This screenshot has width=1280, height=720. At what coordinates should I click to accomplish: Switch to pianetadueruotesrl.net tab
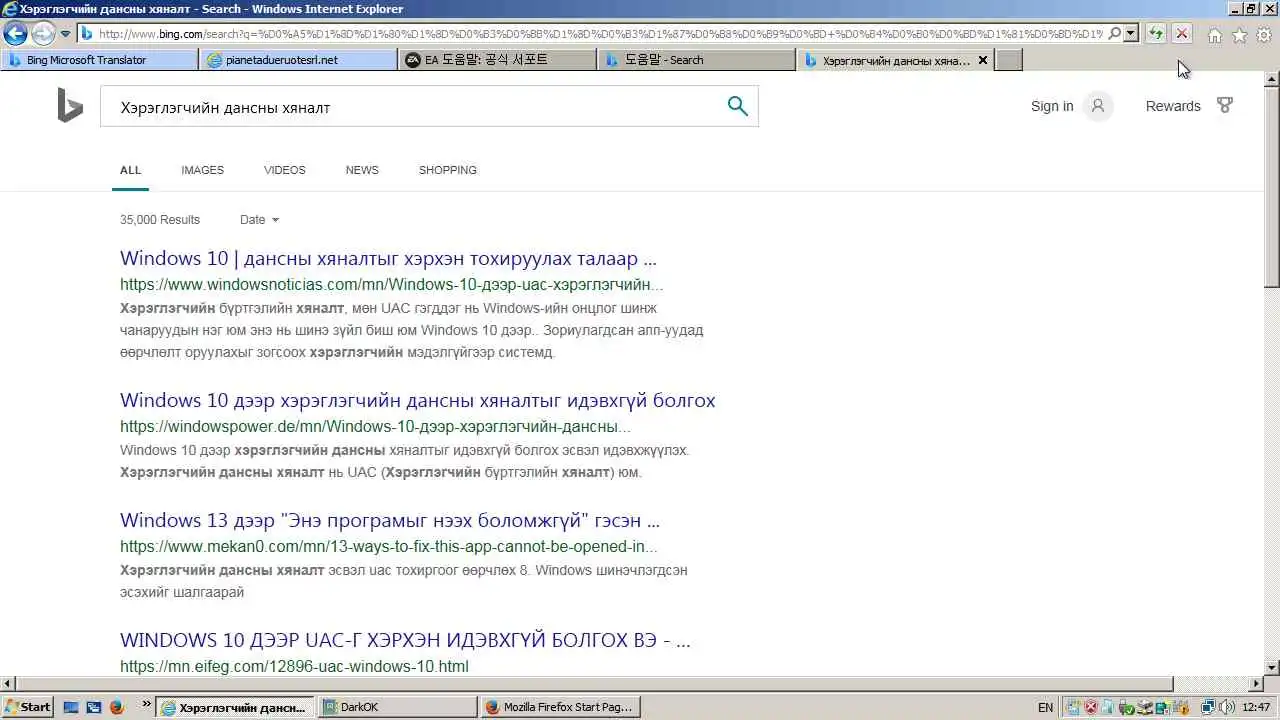pyautogui.click(x=298, y=60)
